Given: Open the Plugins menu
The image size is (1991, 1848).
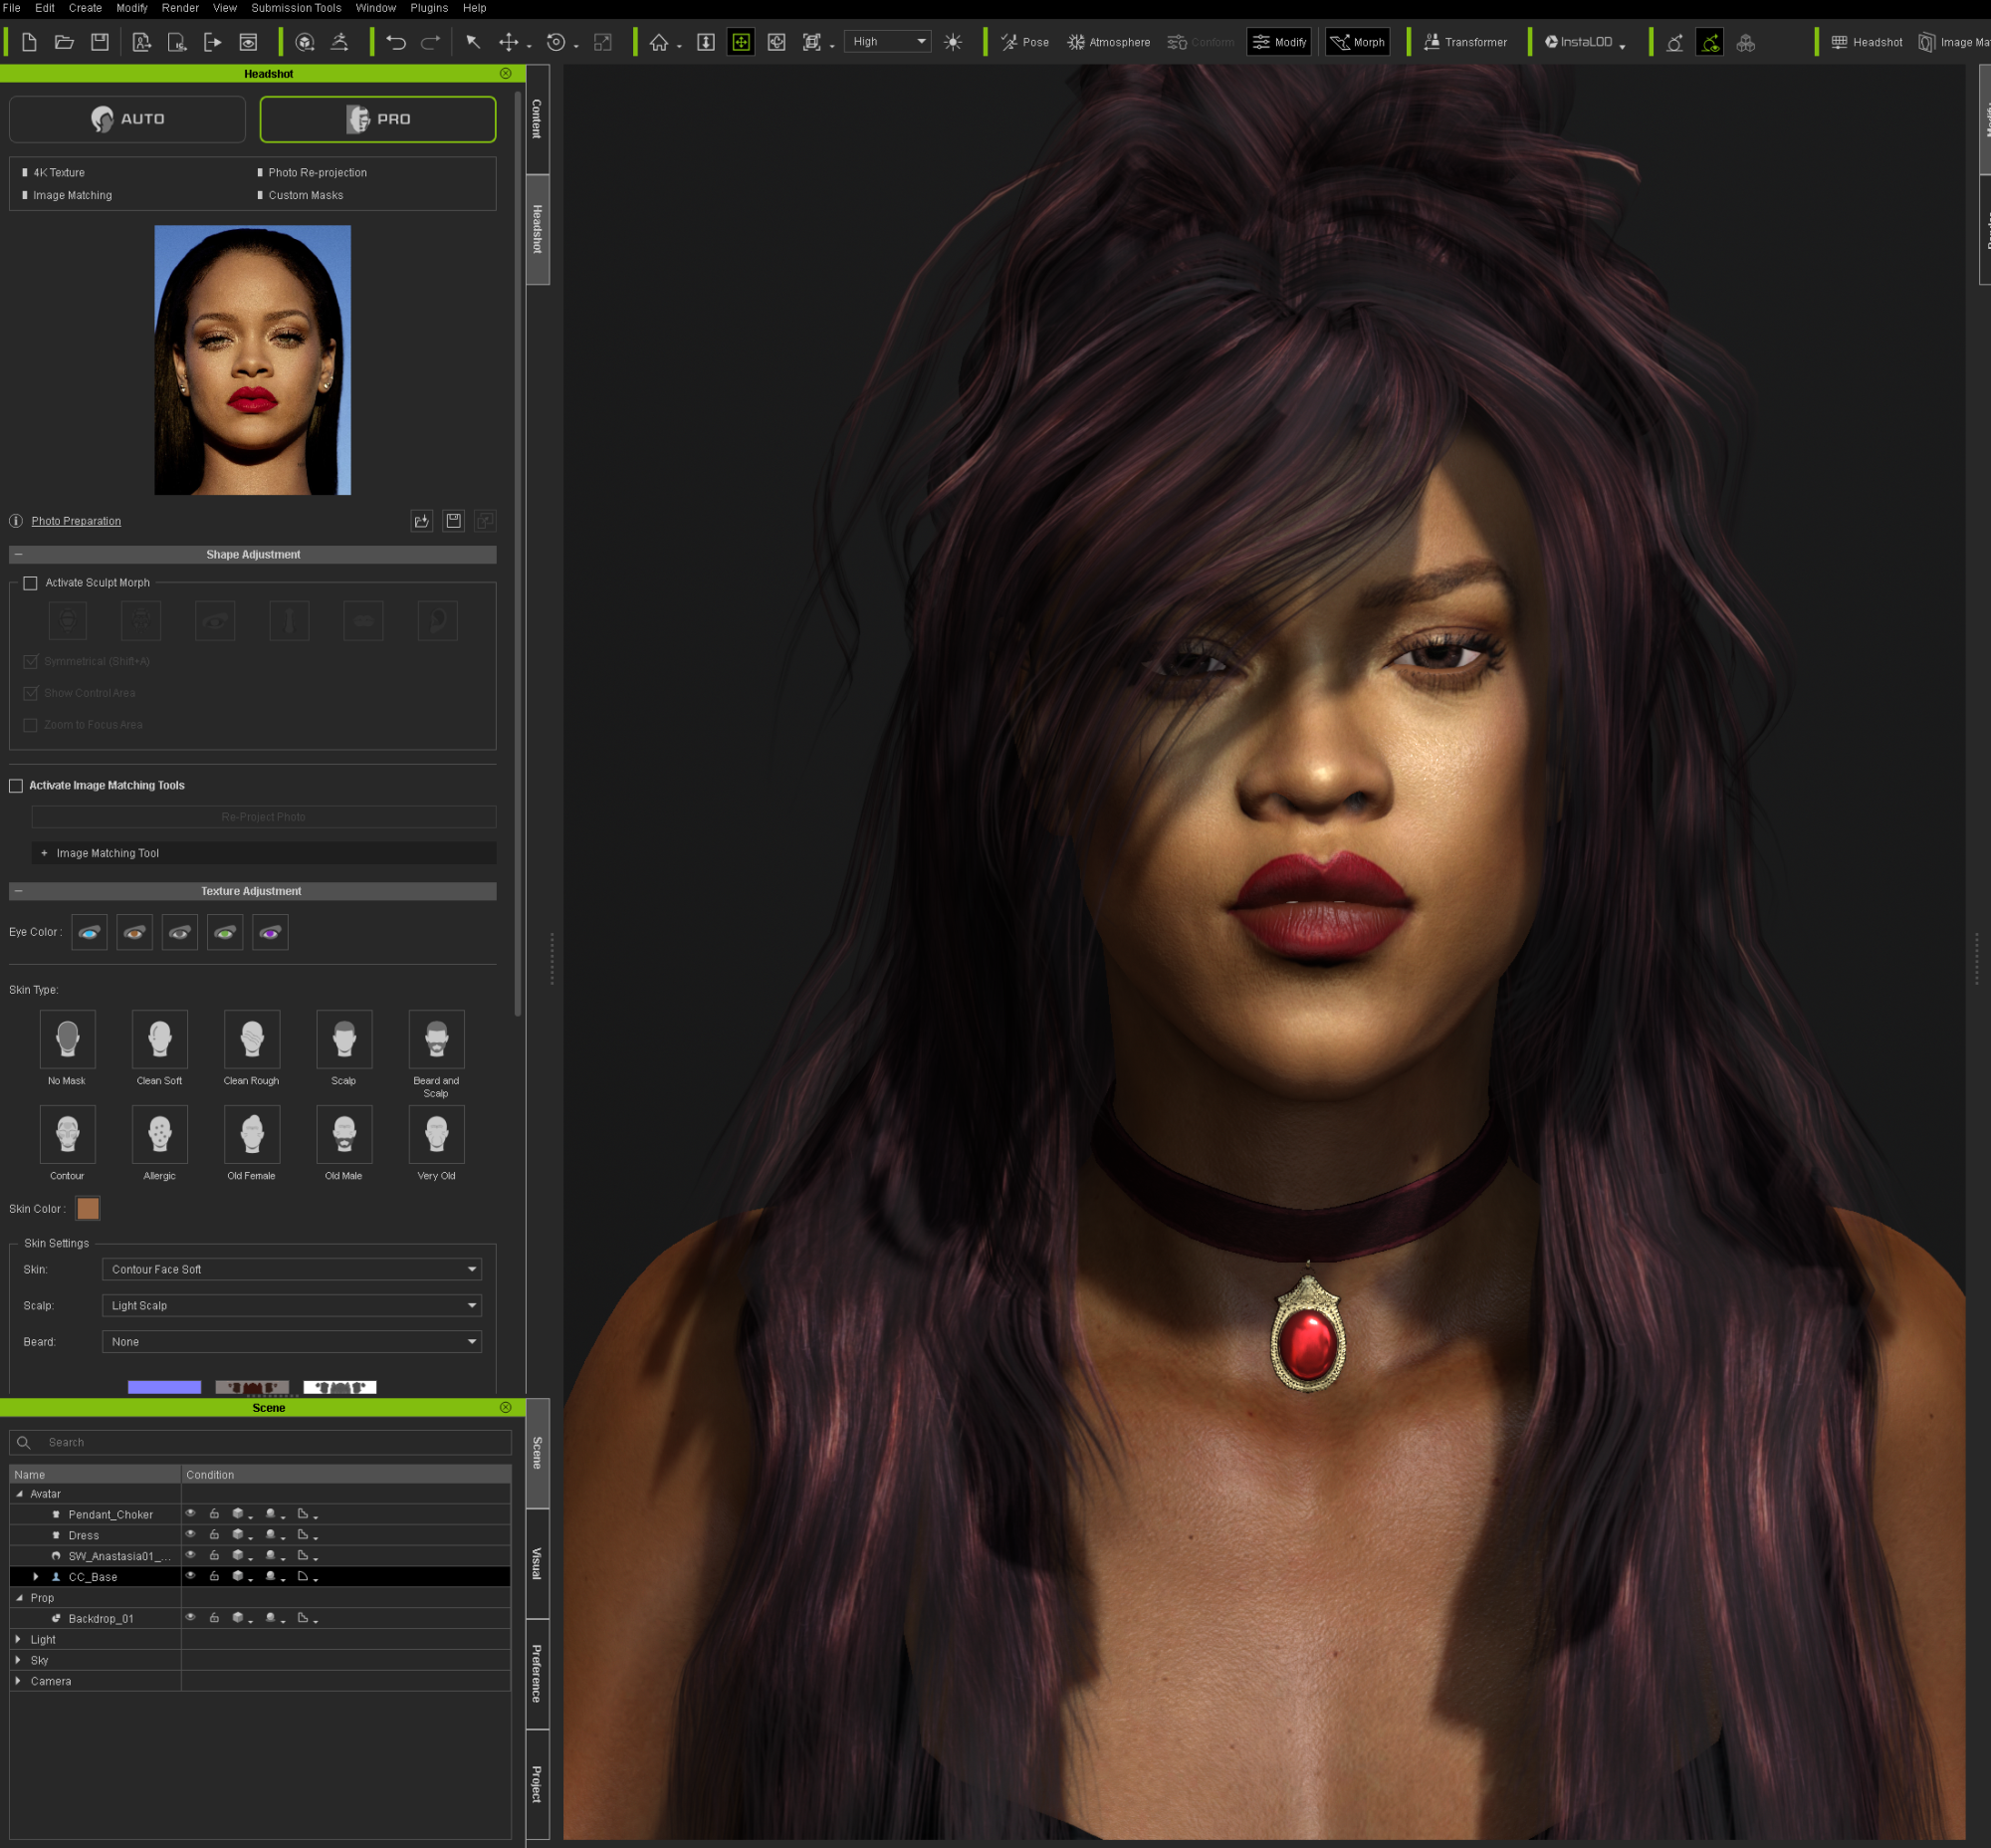Looking at the screenshot, I should (429, 8).
